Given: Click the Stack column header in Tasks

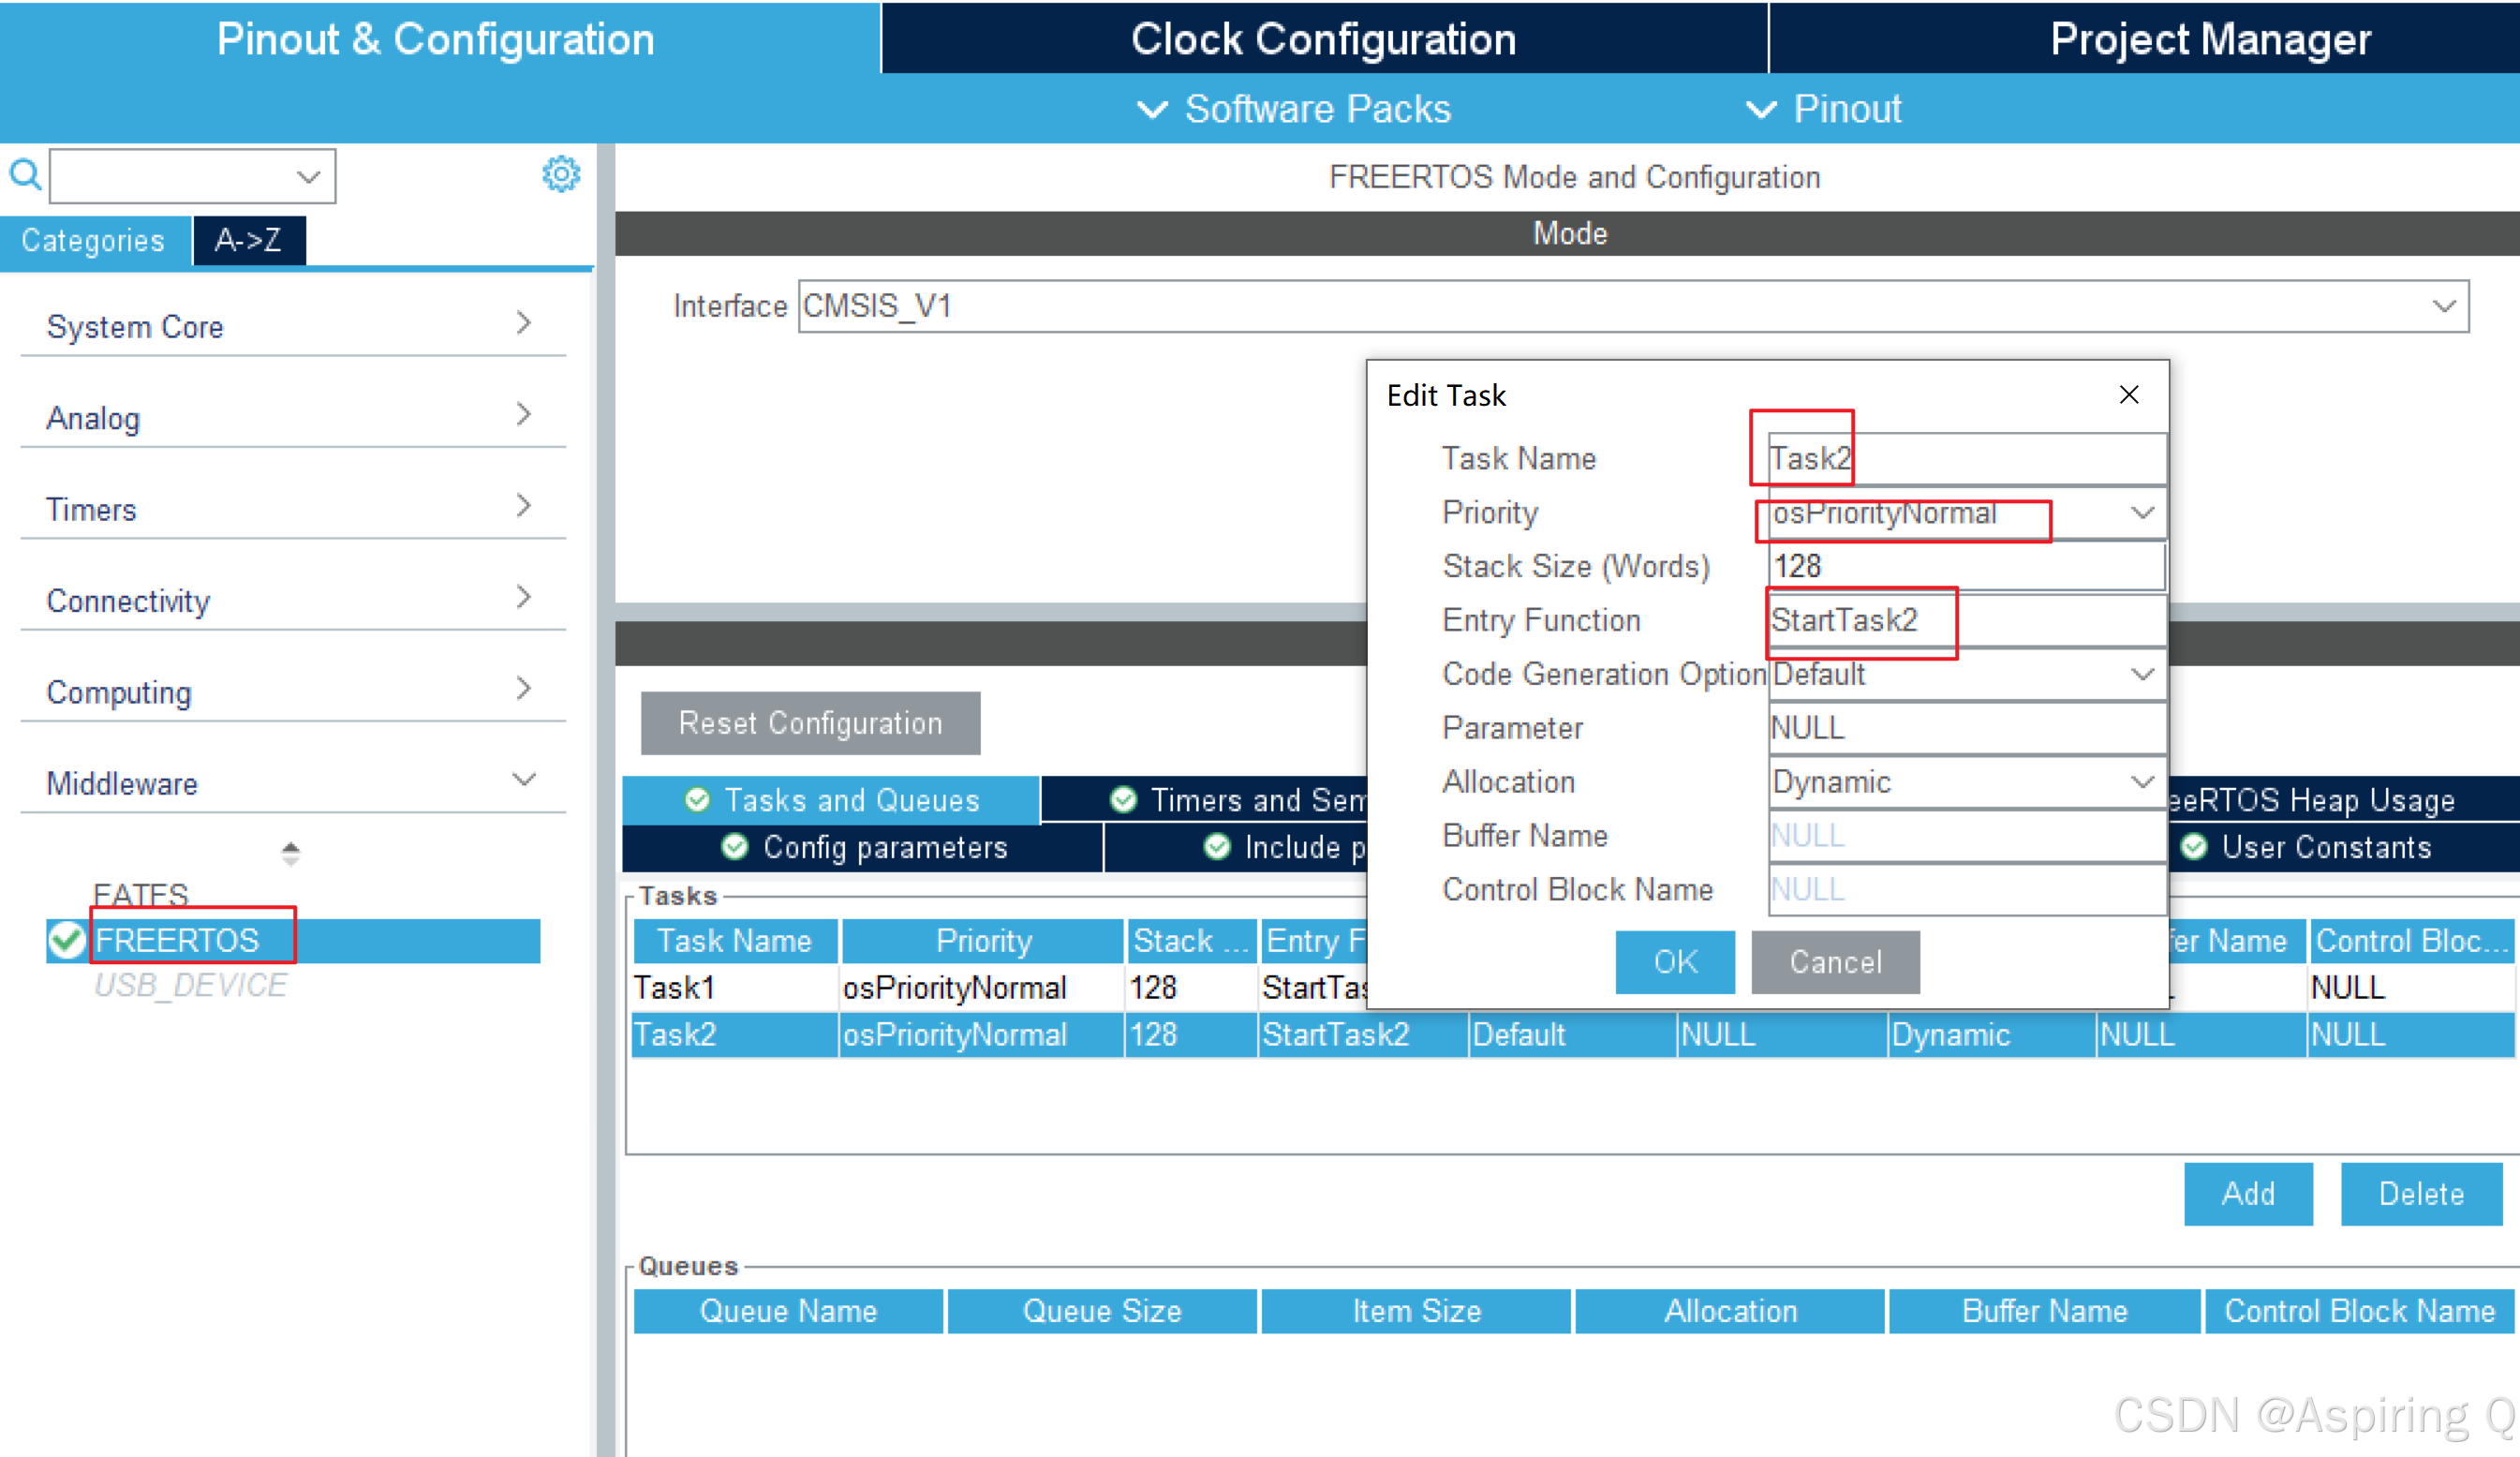Looking at the screenshot, I should [x=1191, y=941].
